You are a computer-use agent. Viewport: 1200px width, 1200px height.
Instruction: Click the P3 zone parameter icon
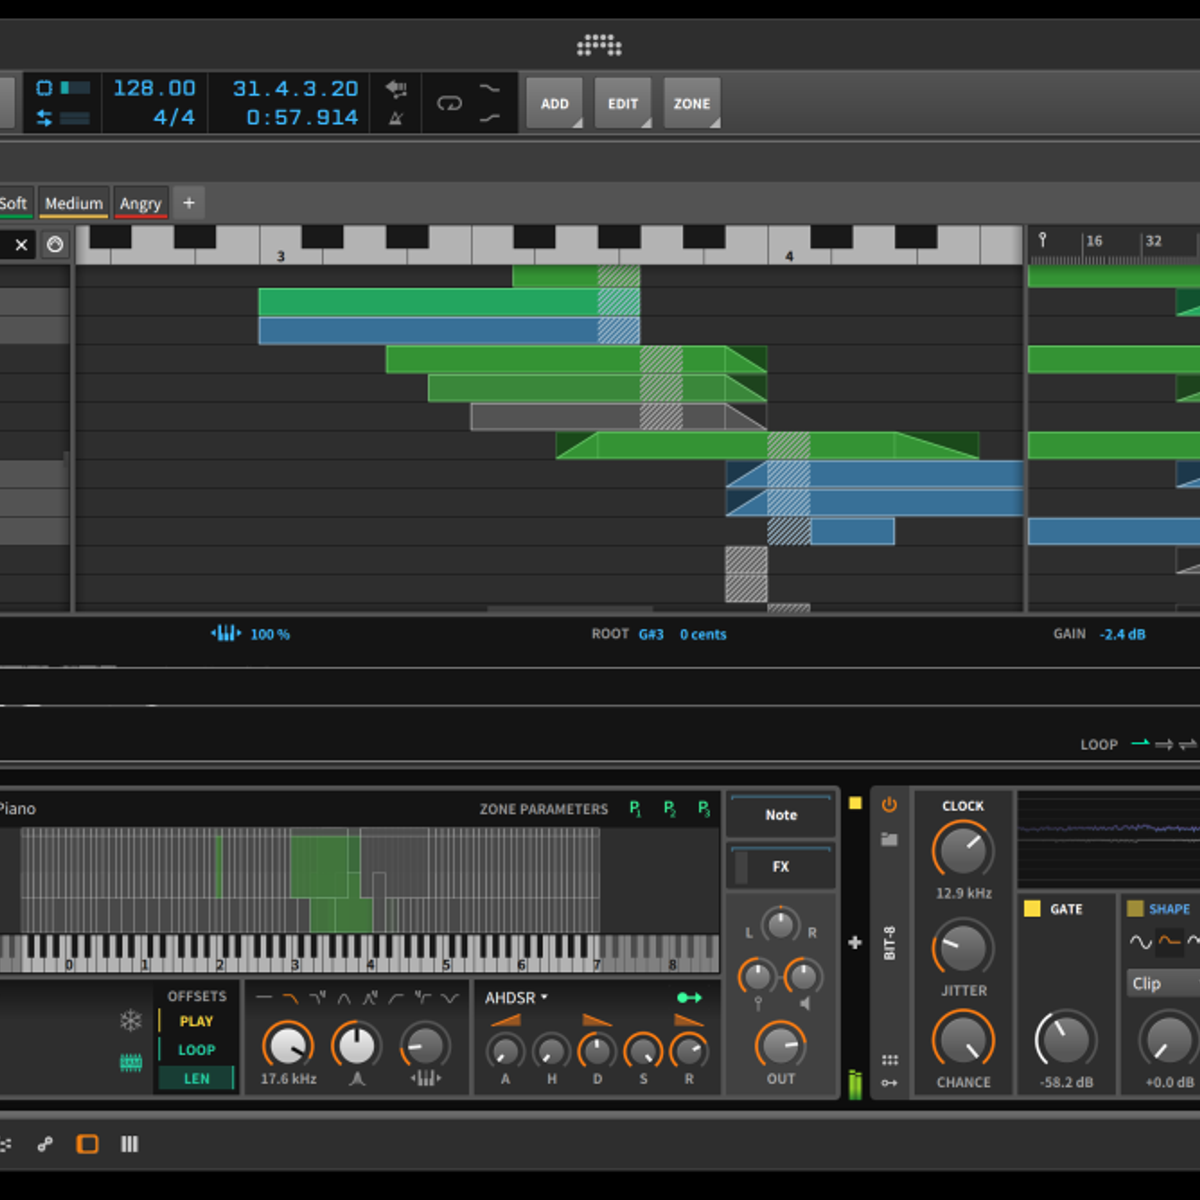[704, 809]
